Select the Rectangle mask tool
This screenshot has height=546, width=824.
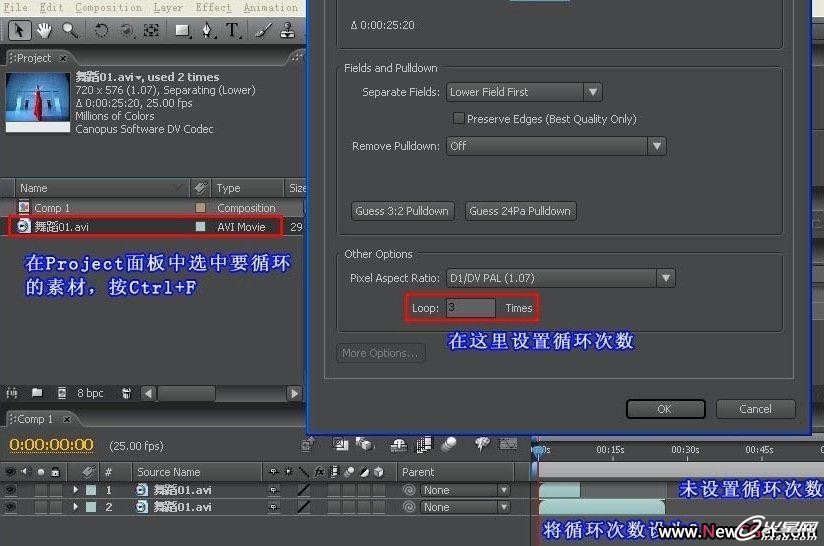coord(182,30)
